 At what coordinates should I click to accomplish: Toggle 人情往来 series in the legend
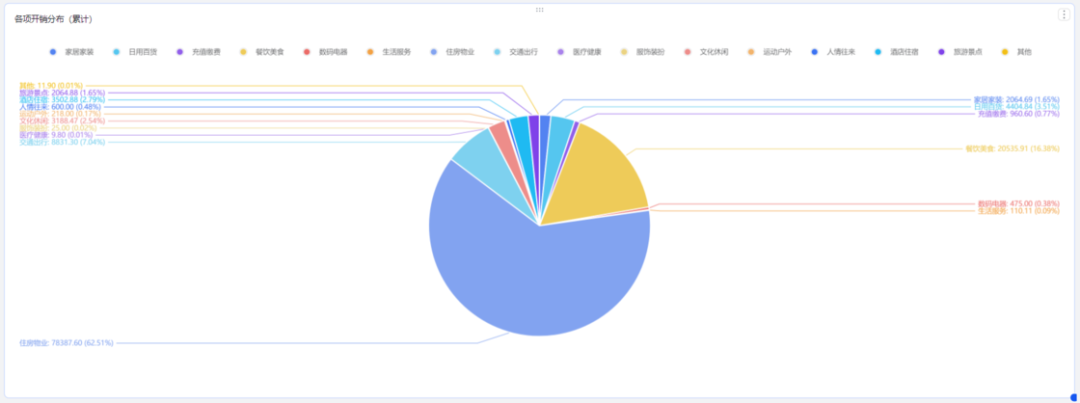[833, 52]
